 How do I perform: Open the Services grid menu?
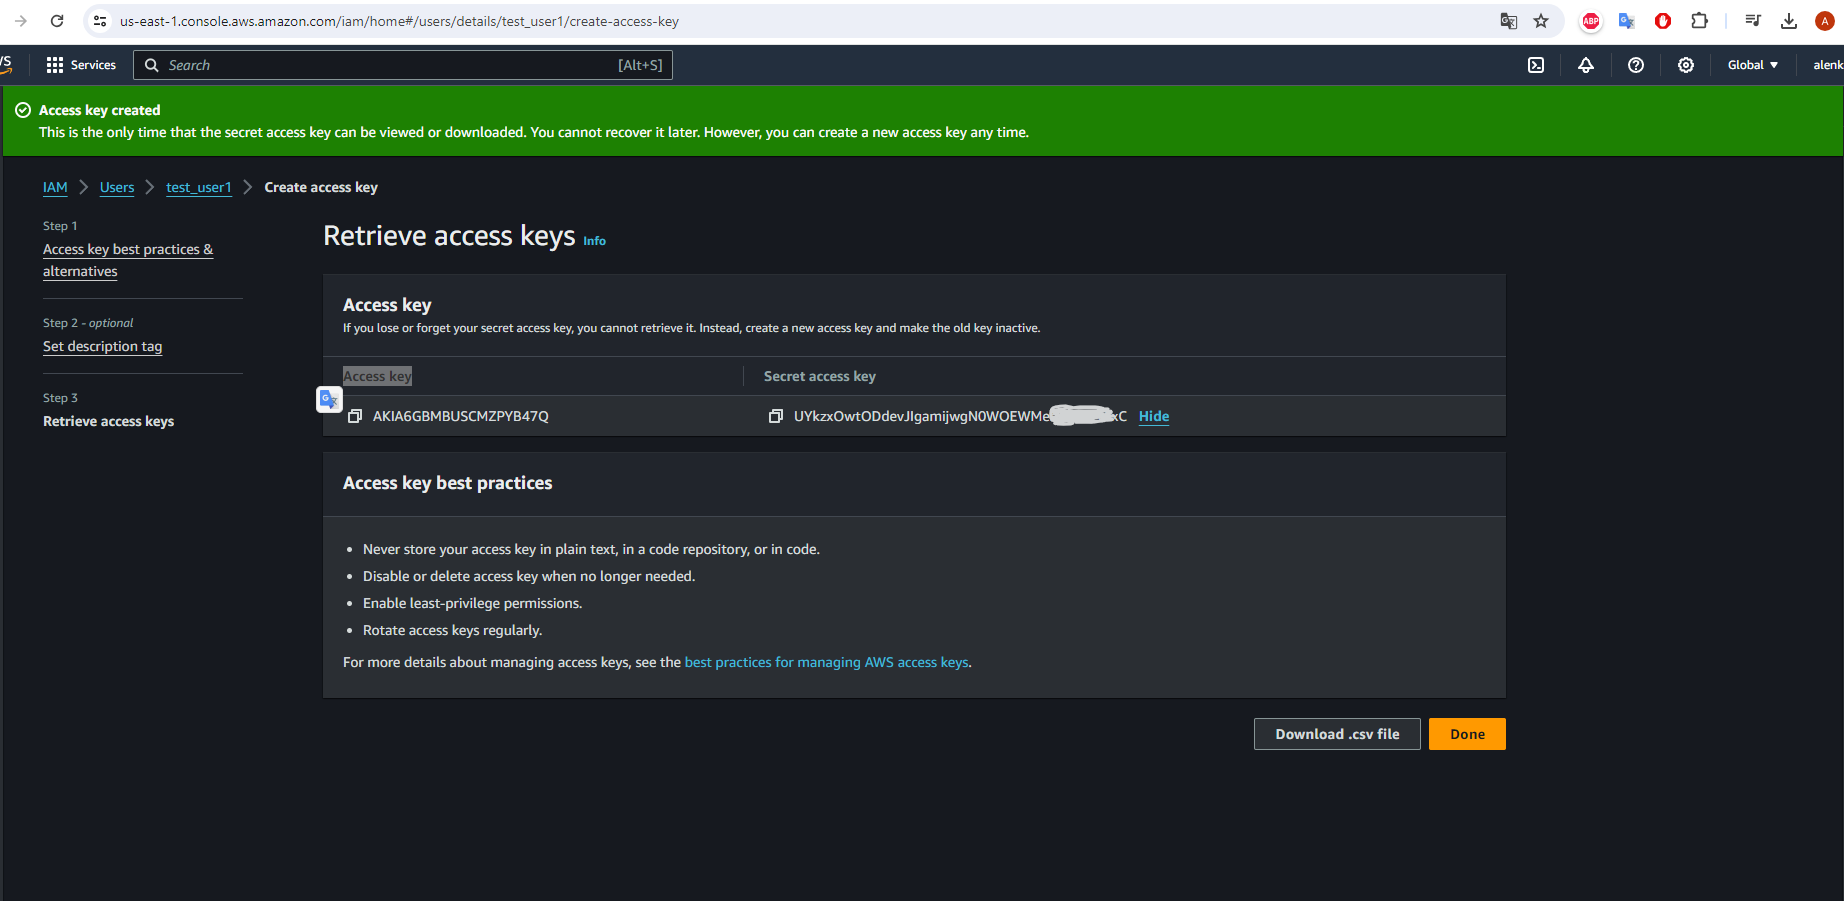(x=81, y=65)
